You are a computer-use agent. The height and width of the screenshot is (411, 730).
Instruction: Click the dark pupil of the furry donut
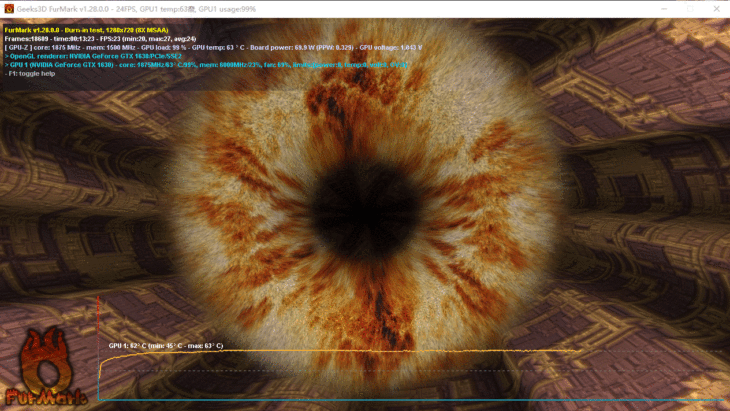pyautogui.click(x=365, y=210)
